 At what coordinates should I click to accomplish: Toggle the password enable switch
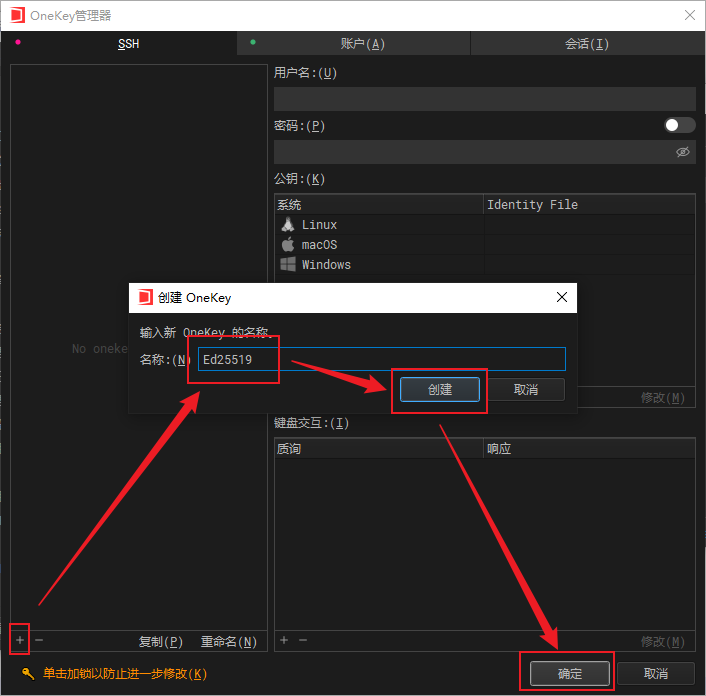pos(679,125)
